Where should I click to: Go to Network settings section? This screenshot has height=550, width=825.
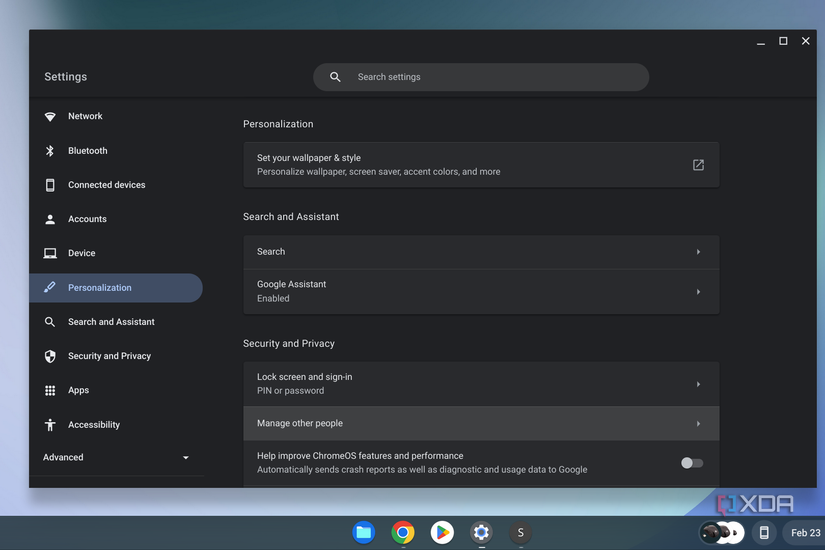point(116,116)
